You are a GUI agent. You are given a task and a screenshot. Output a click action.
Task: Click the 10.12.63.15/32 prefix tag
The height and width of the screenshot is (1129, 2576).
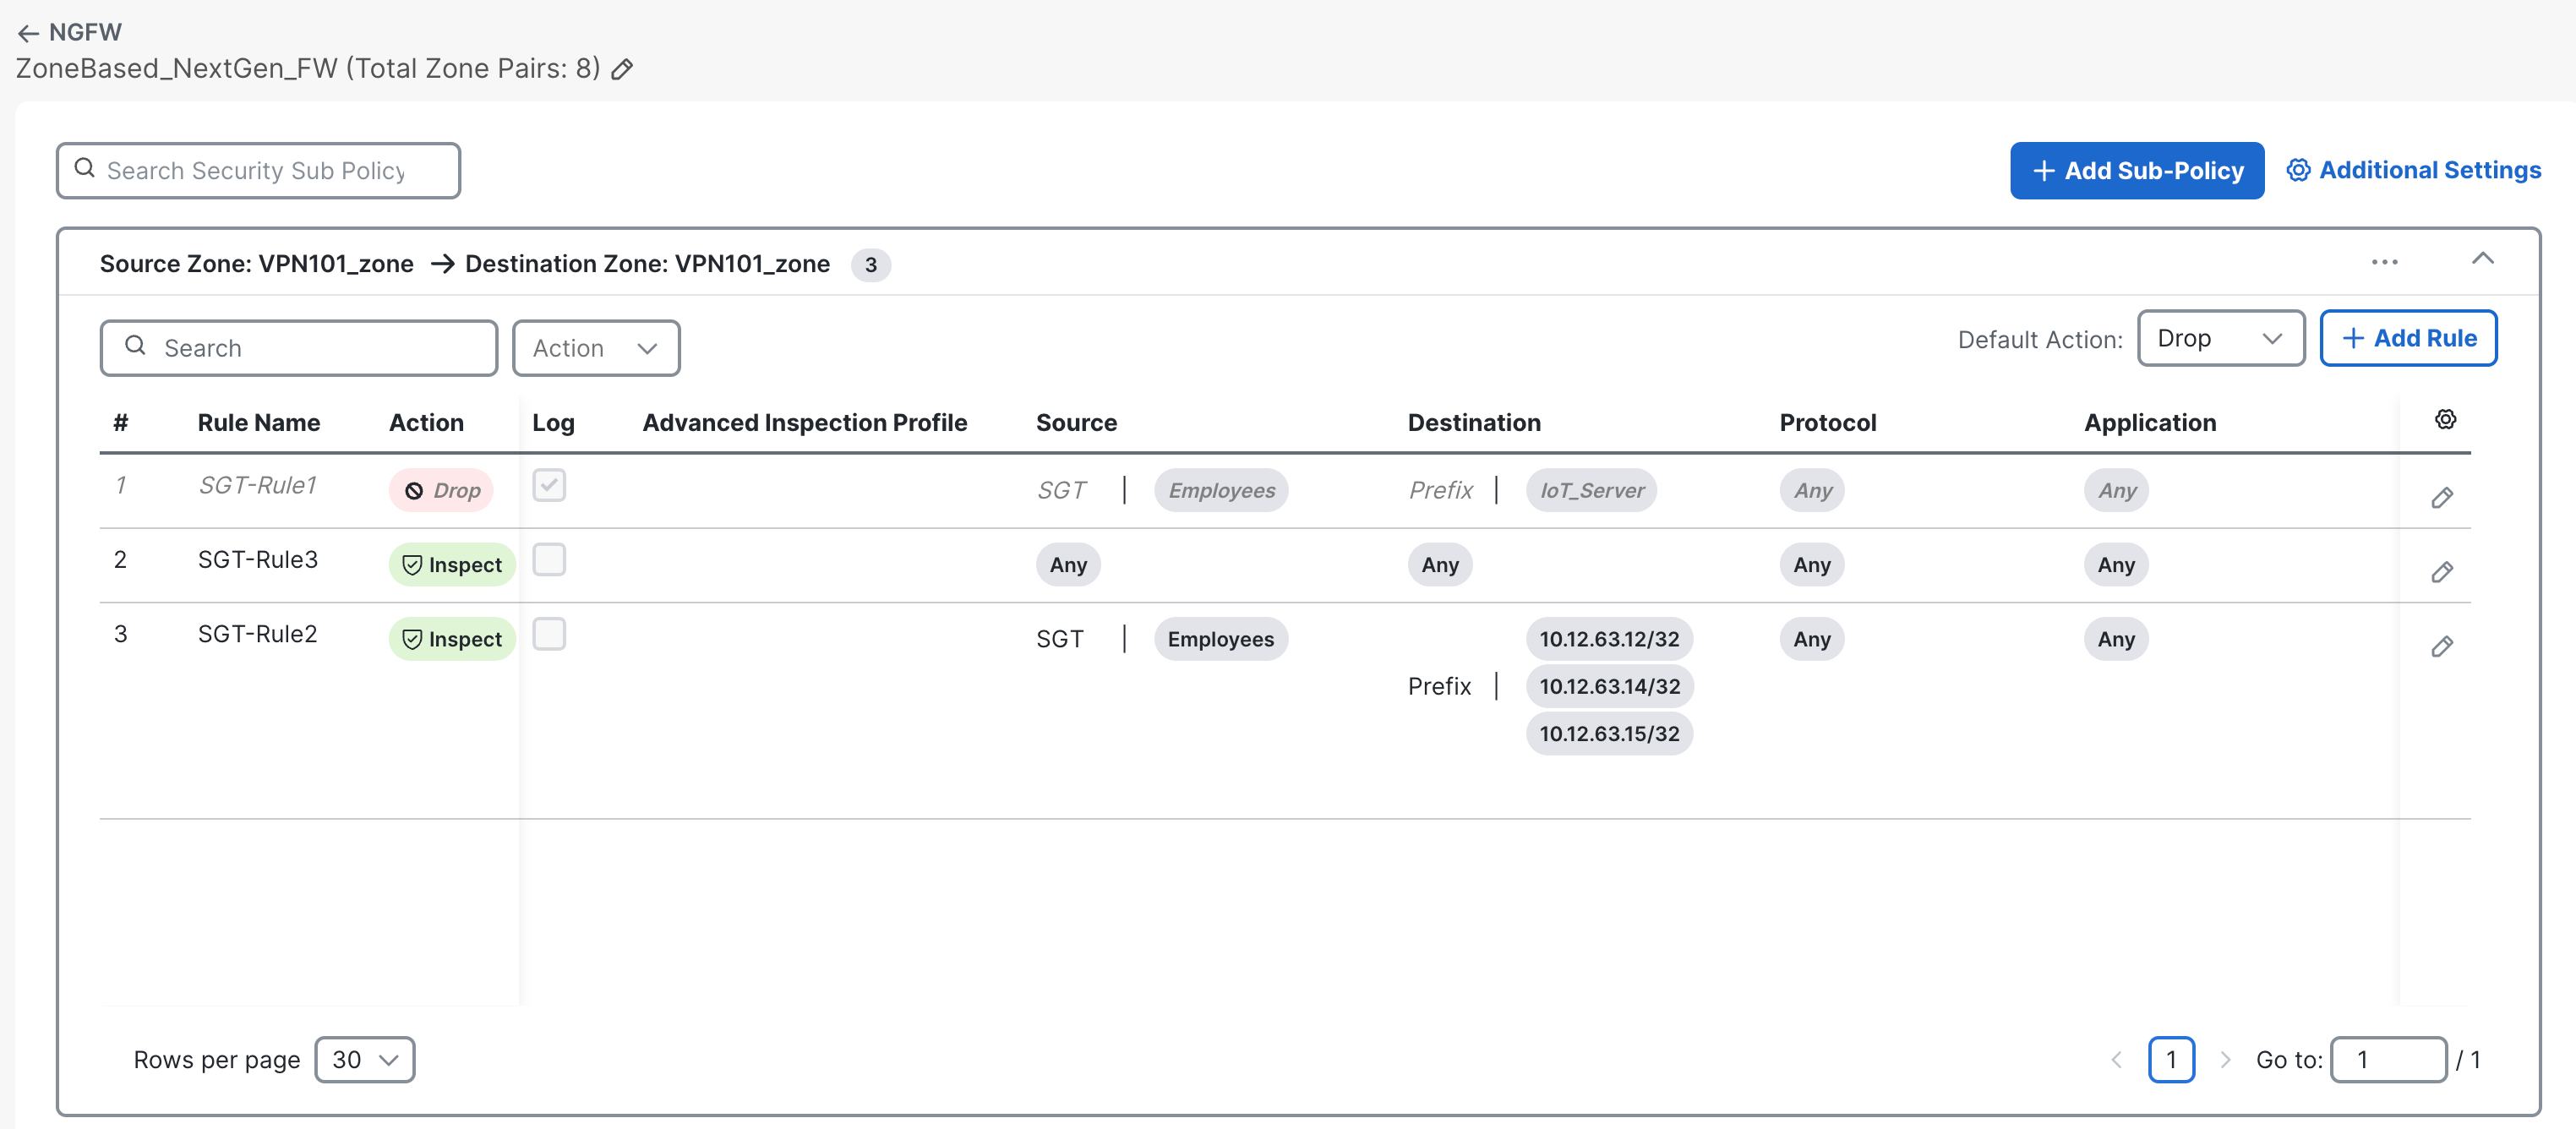click(x=1609, y=733)
